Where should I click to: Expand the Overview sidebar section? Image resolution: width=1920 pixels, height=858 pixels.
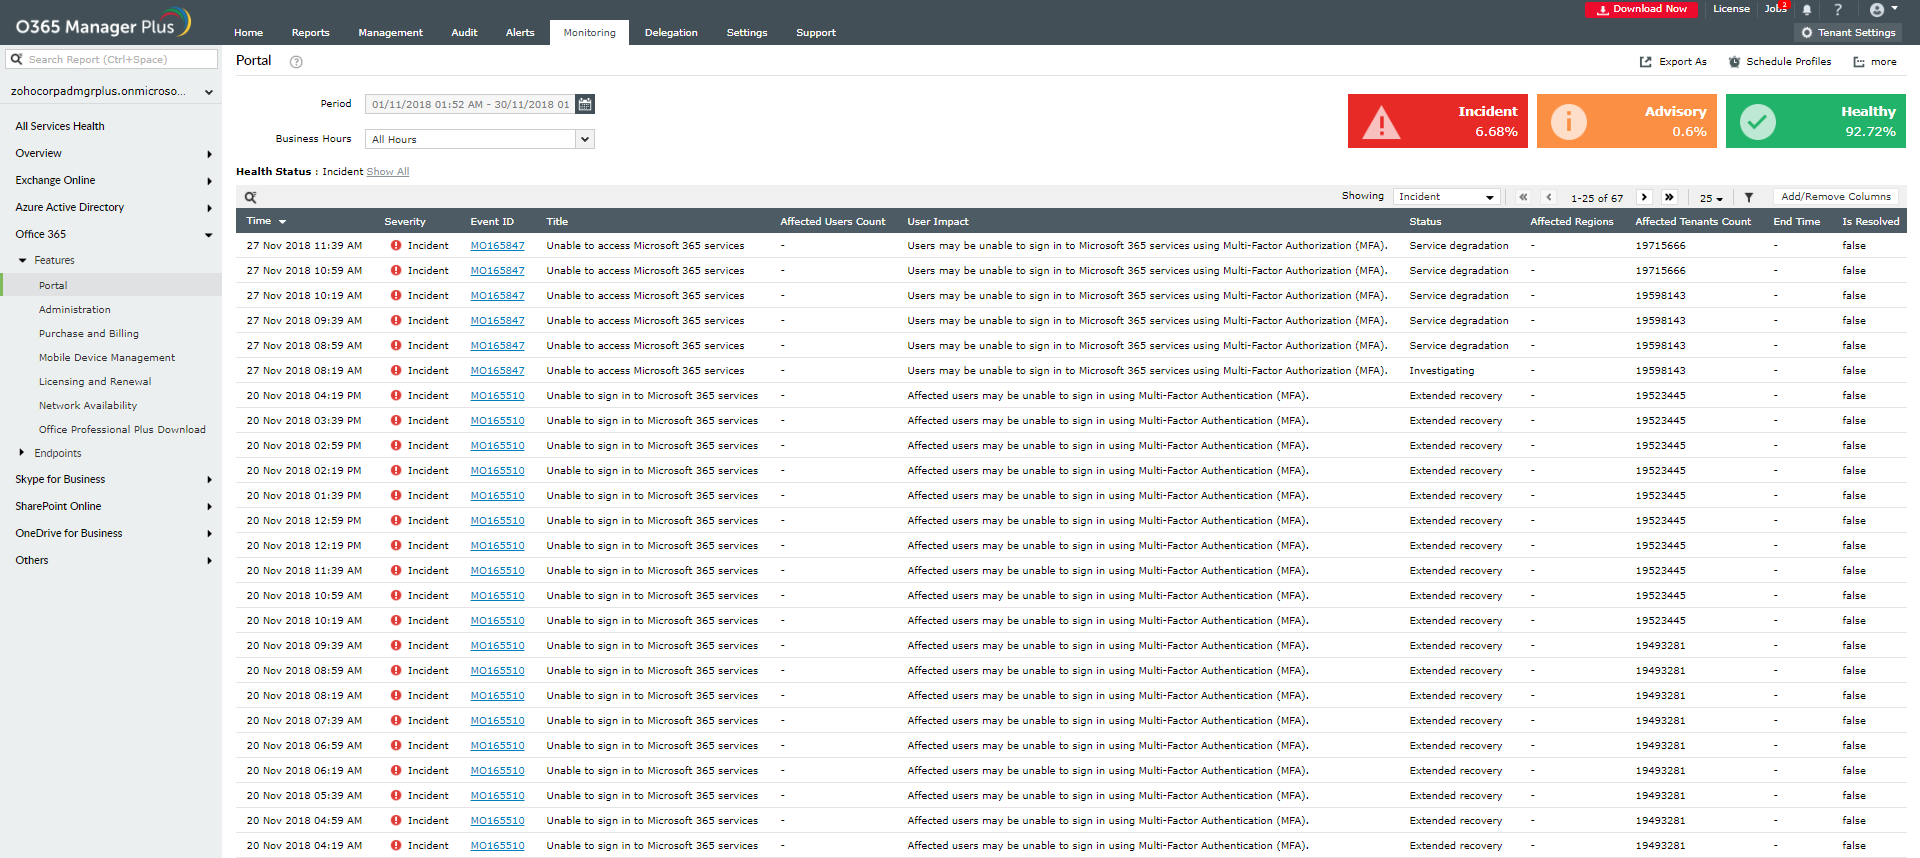click(x=209, y=154)
